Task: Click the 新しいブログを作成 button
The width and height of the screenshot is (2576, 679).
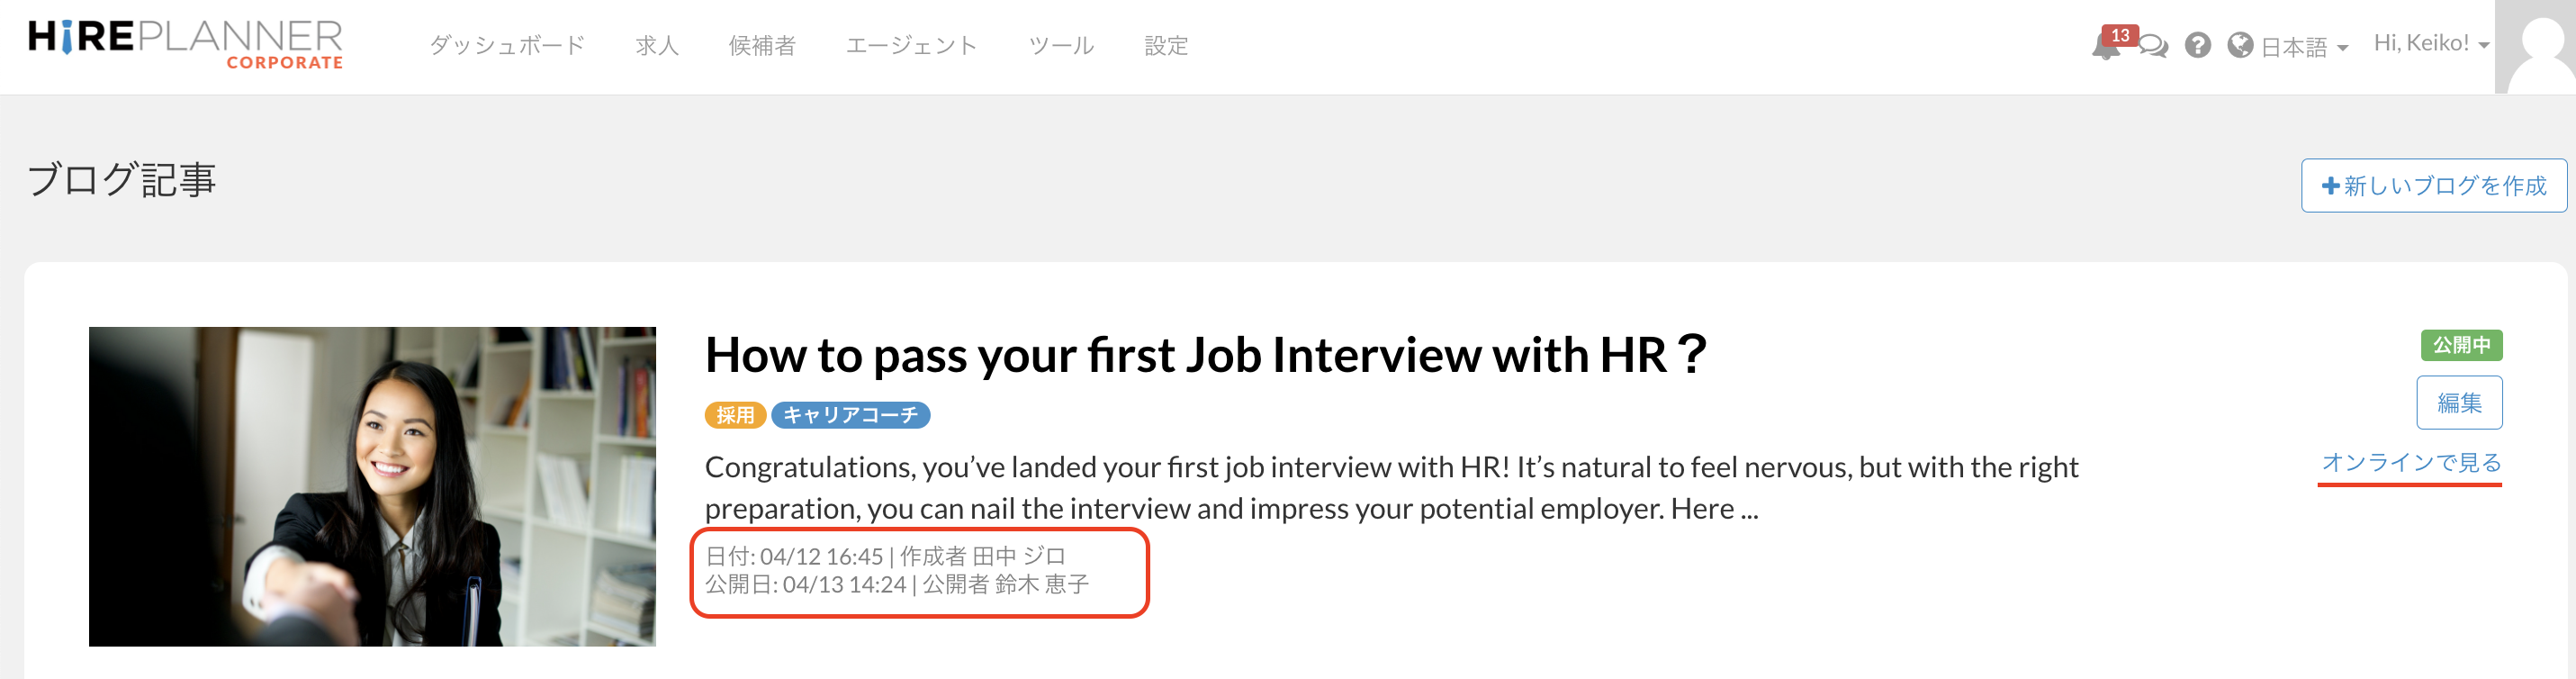Action: (2433, 186)
